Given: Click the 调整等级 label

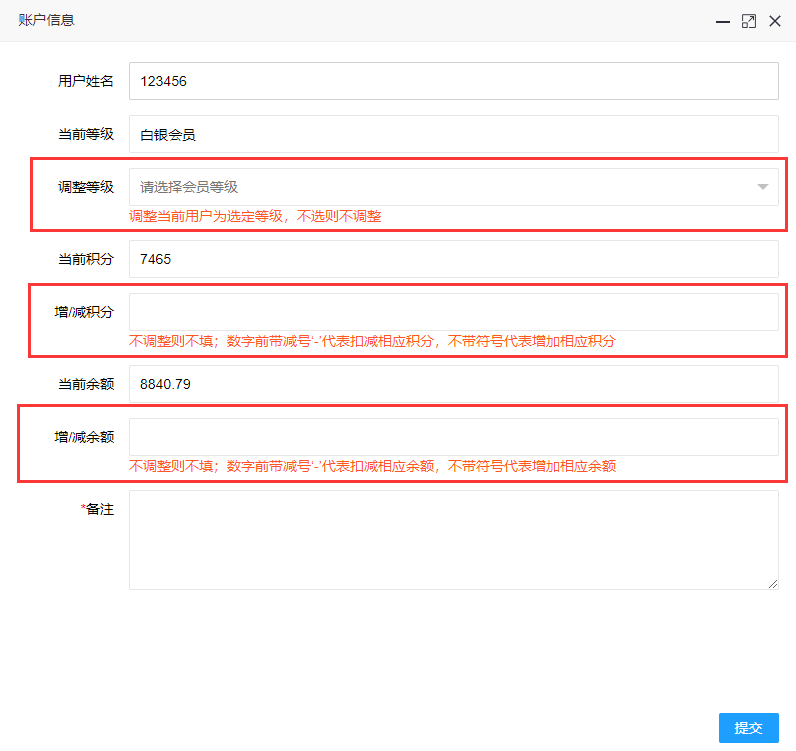Looking at the screenshot, I should (86, 187).
